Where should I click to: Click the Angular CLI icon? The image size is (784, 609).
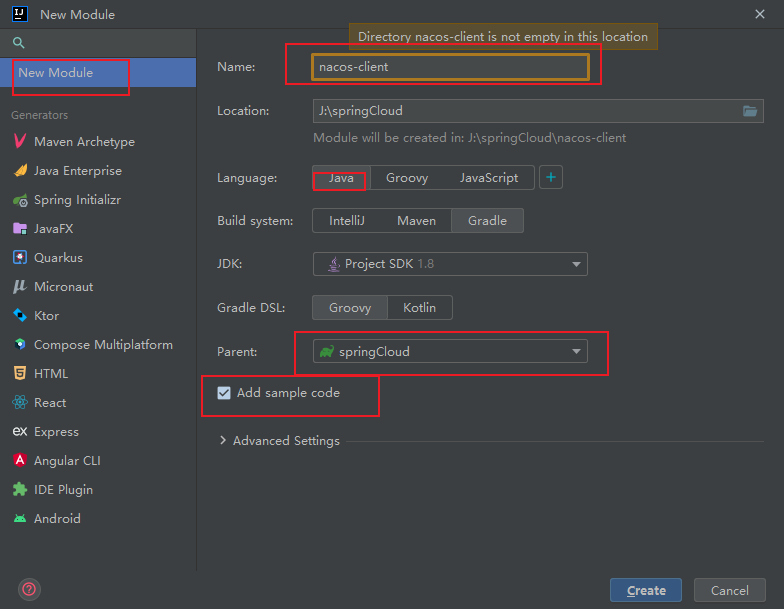(20, 460)
